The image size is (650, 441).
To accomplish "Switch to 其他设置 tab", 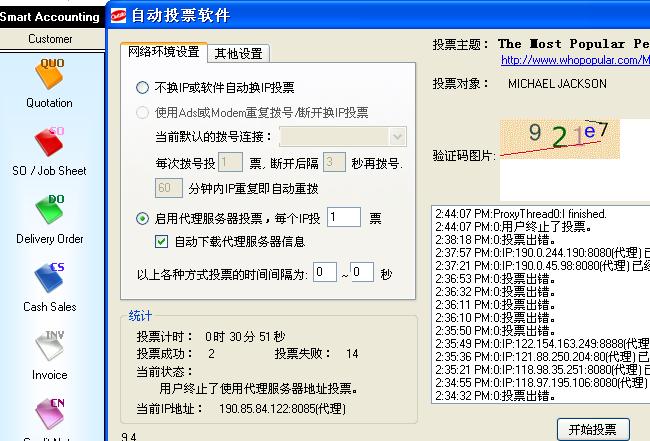I will pyautogui.click(x=239, y=53).
